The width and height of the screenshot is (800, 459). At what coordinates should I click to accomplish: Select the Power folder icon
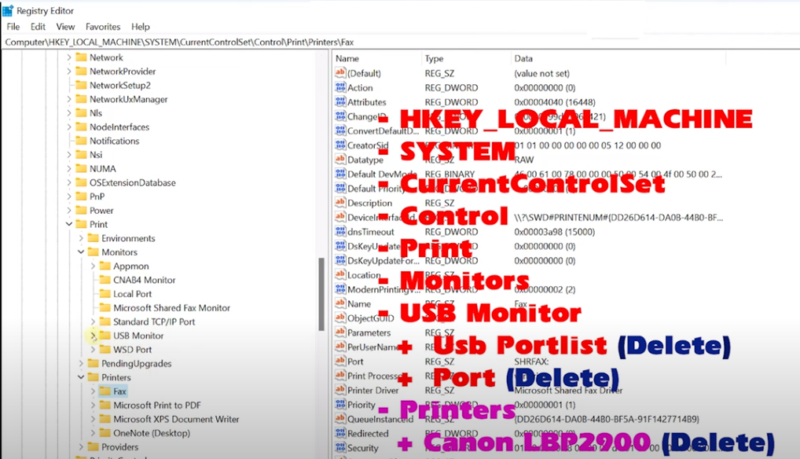click(81, 210)
